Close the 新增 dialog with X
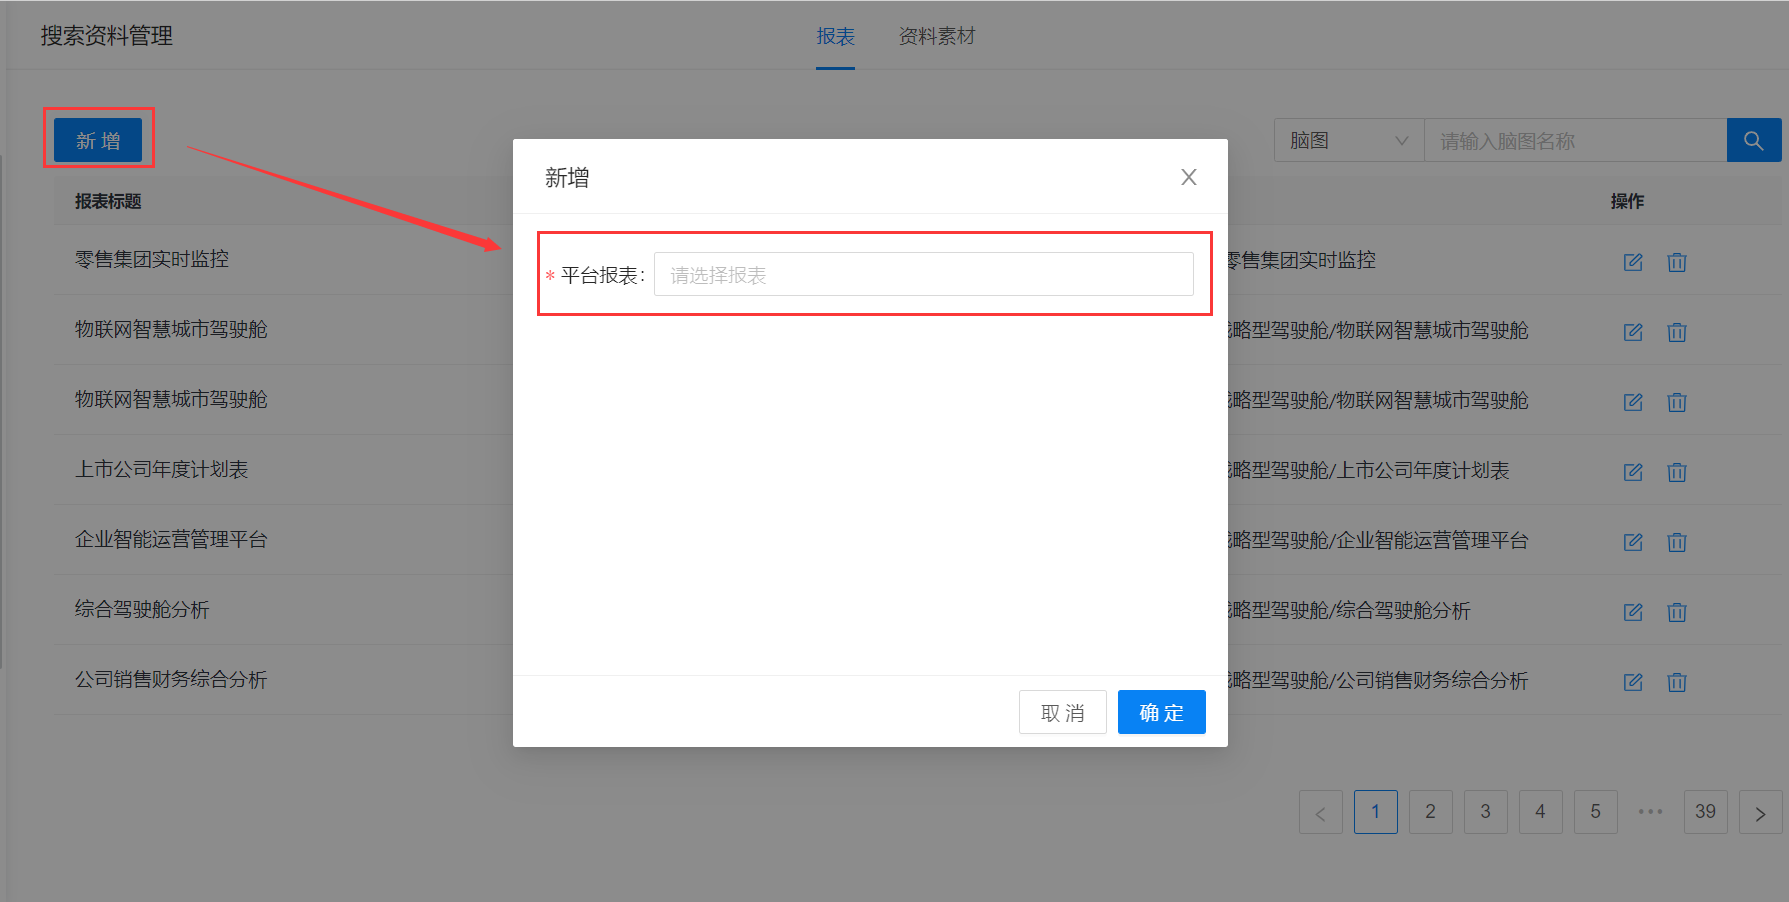The image size is (1789, 902). tap(1189, 177)
